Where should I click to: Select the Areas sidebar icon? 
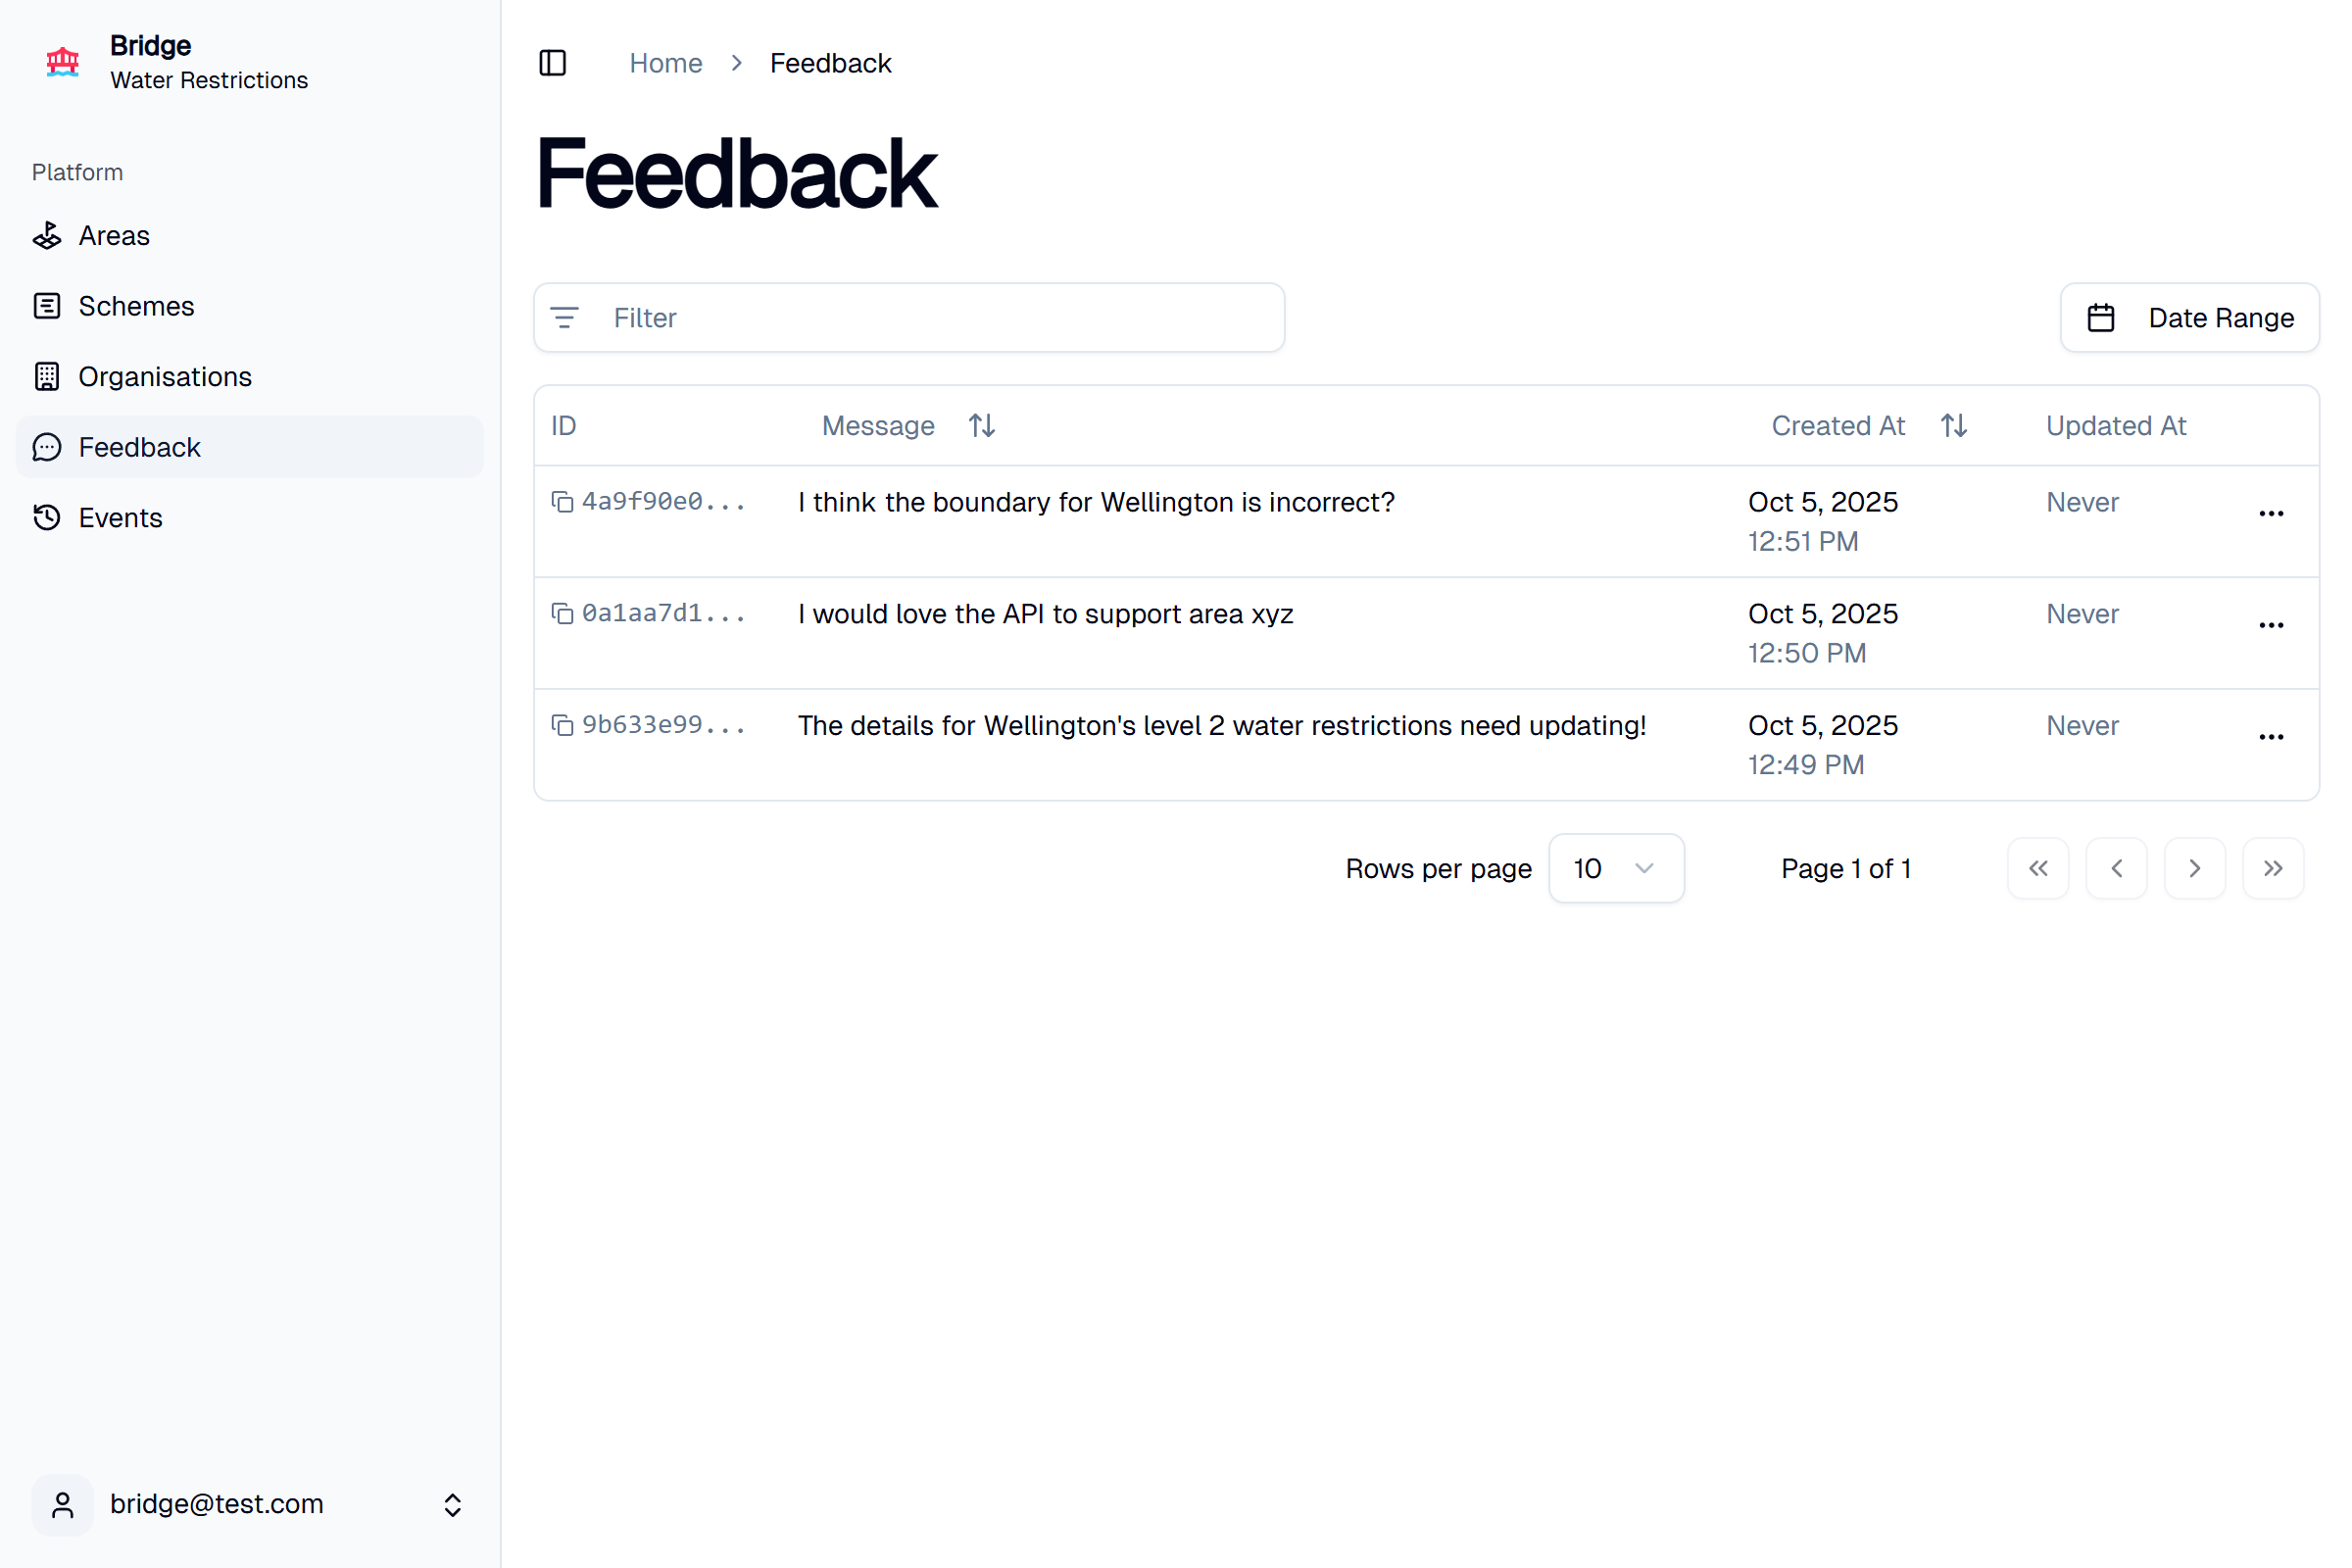coord(47,235)
